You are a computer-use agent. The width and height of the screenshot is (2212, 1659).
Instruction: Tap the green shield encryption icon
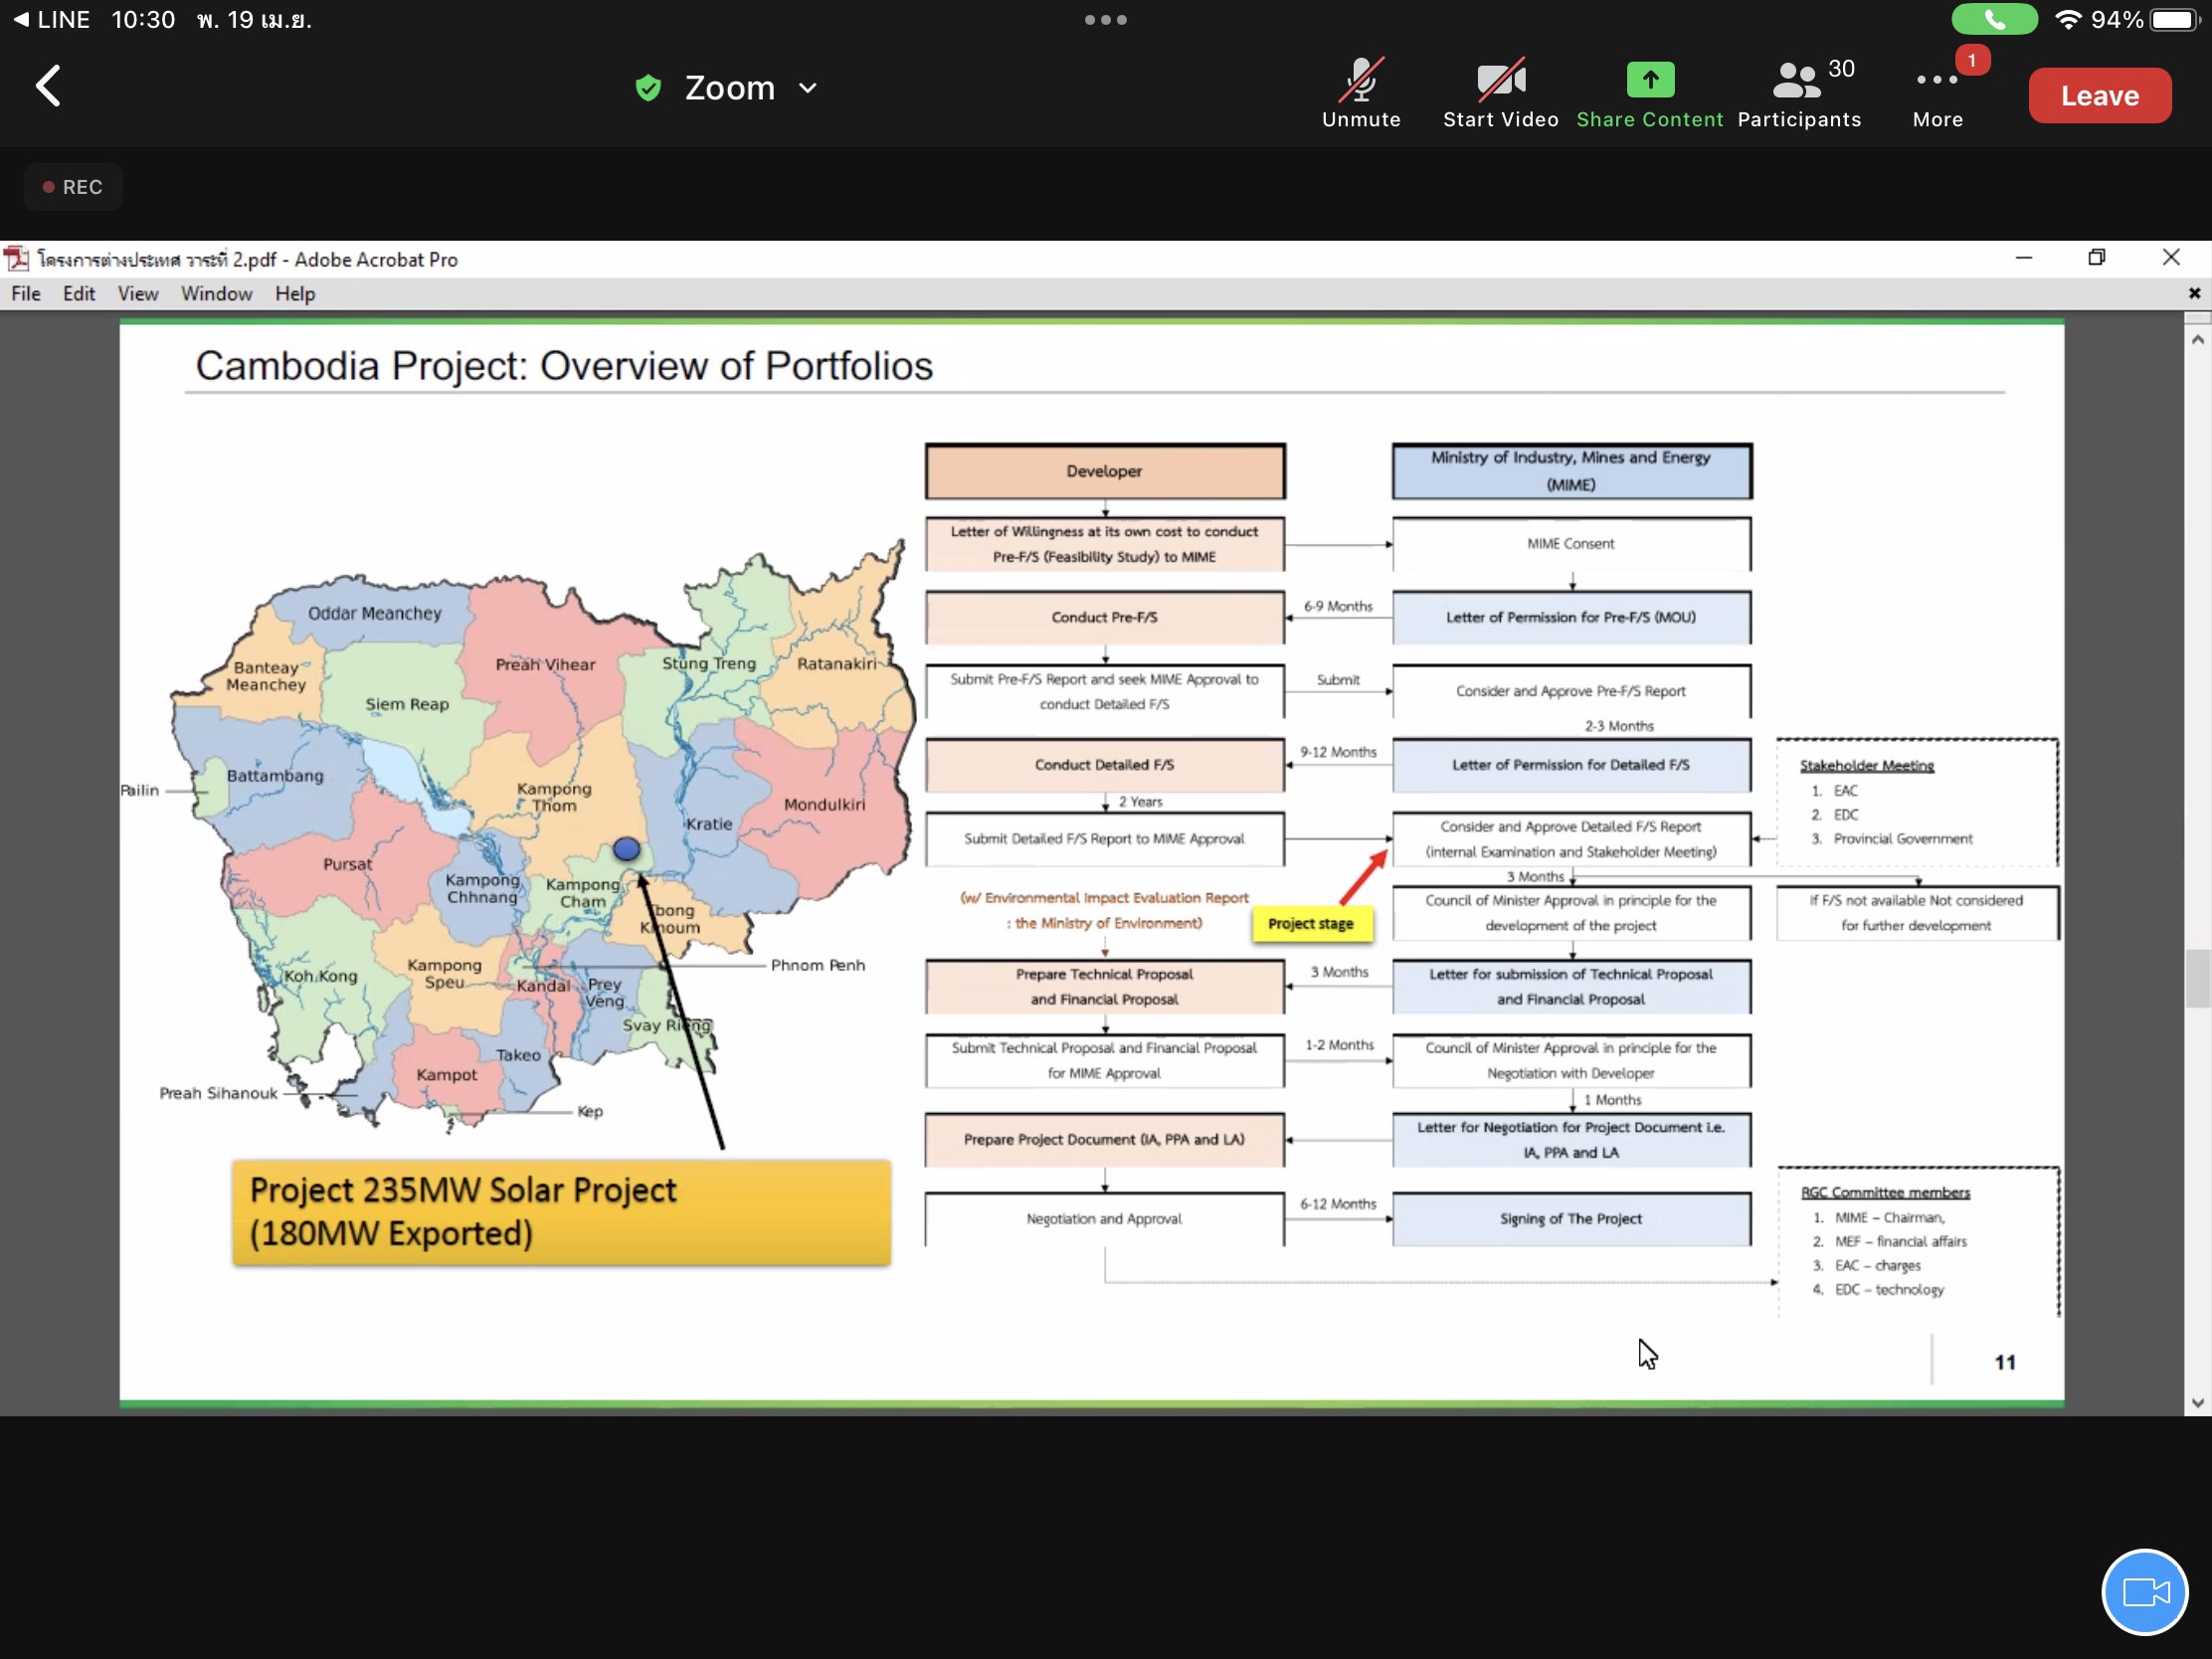[x=648, y=88]
